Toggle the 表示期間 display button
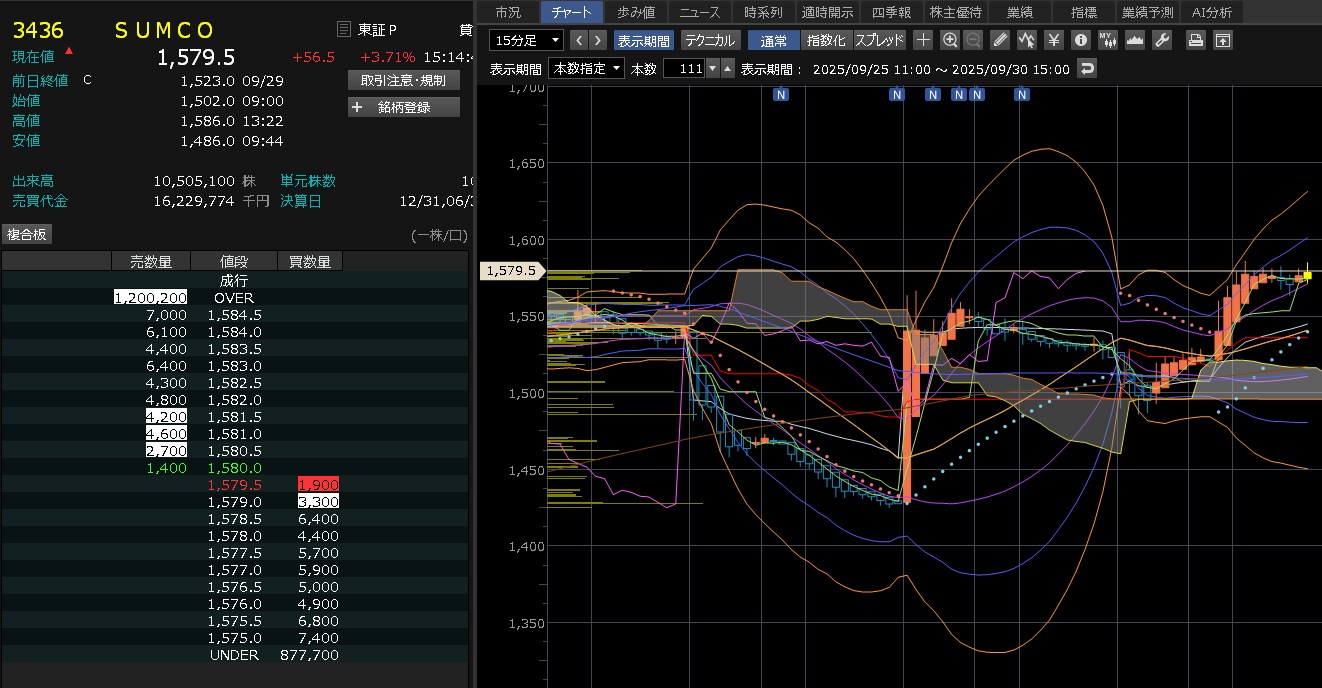 coord(644,40)
